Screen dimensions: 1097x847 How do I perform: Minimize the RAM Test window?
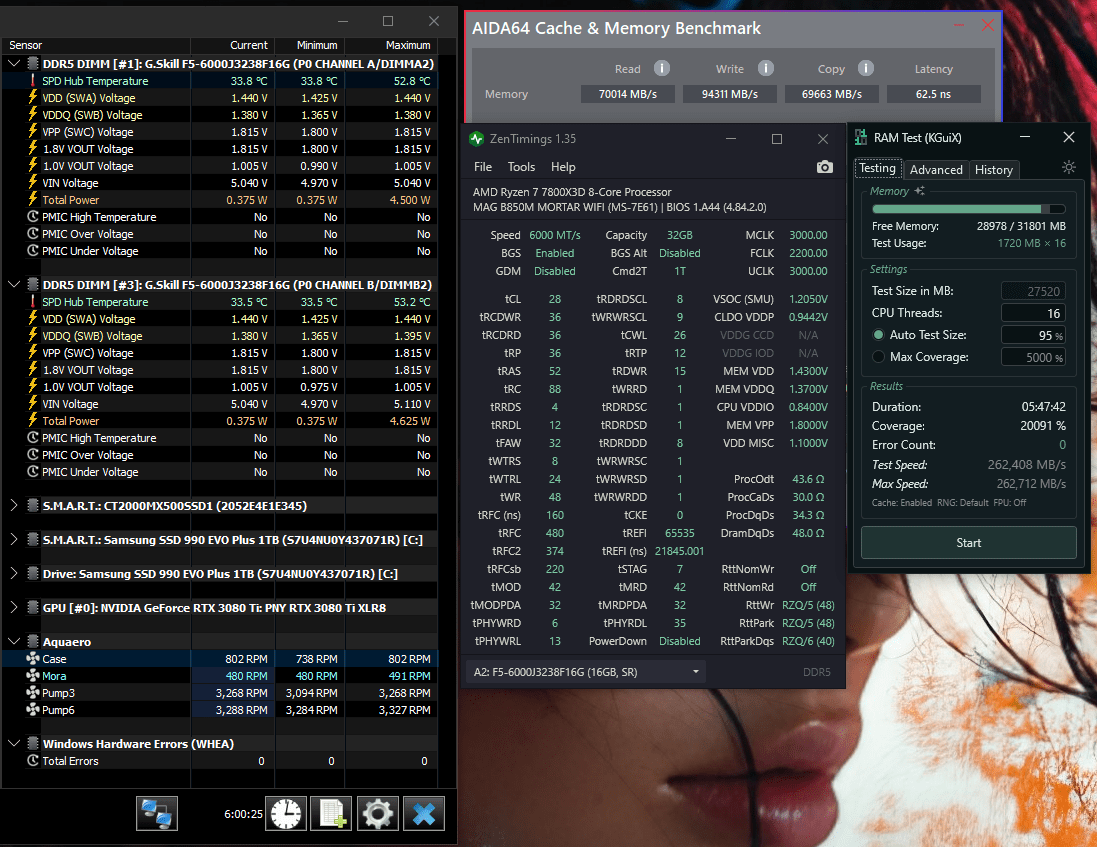(1024, 137)
